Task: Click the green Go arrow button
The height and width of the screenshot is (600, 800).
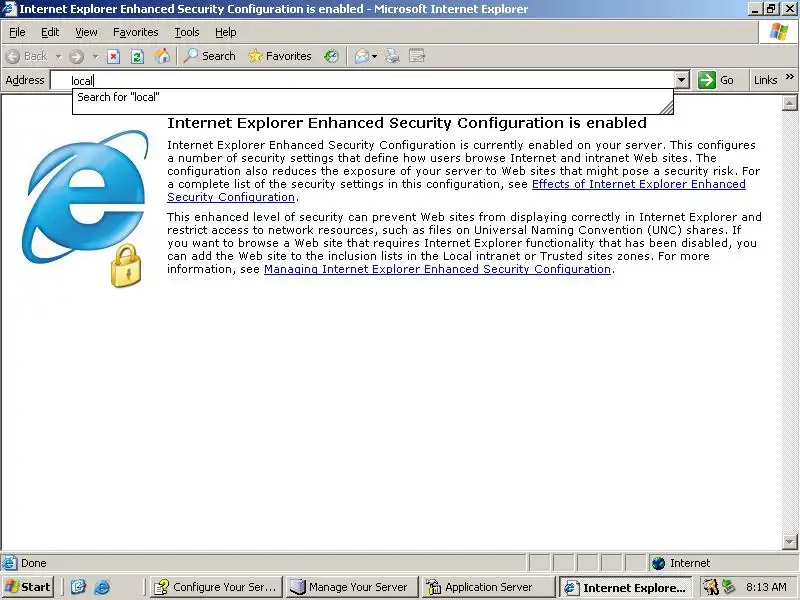Action: point(716,80)
